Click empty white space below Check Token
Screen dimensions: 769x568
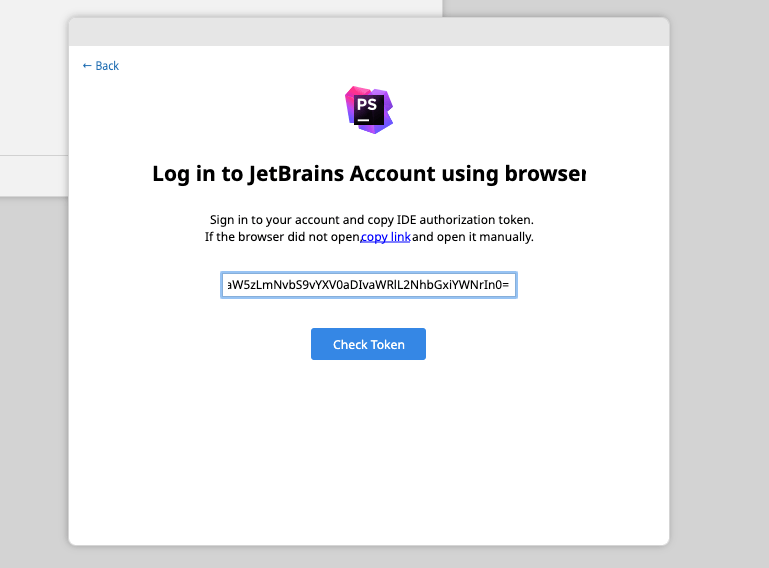coord(369,451)
